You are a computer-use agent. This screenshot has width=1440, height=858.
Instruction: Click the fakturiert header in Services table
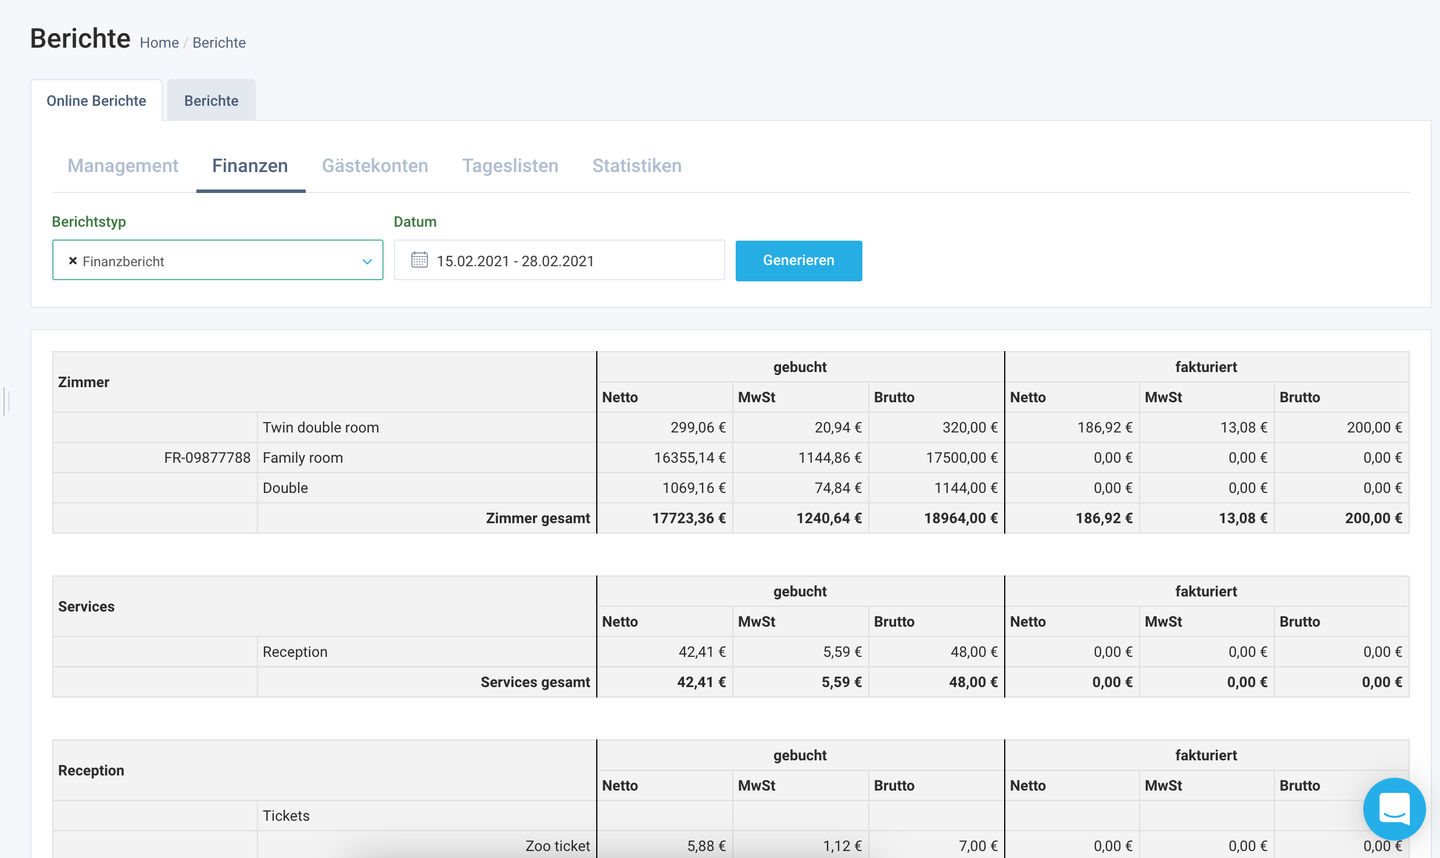tap(1206, 591)
